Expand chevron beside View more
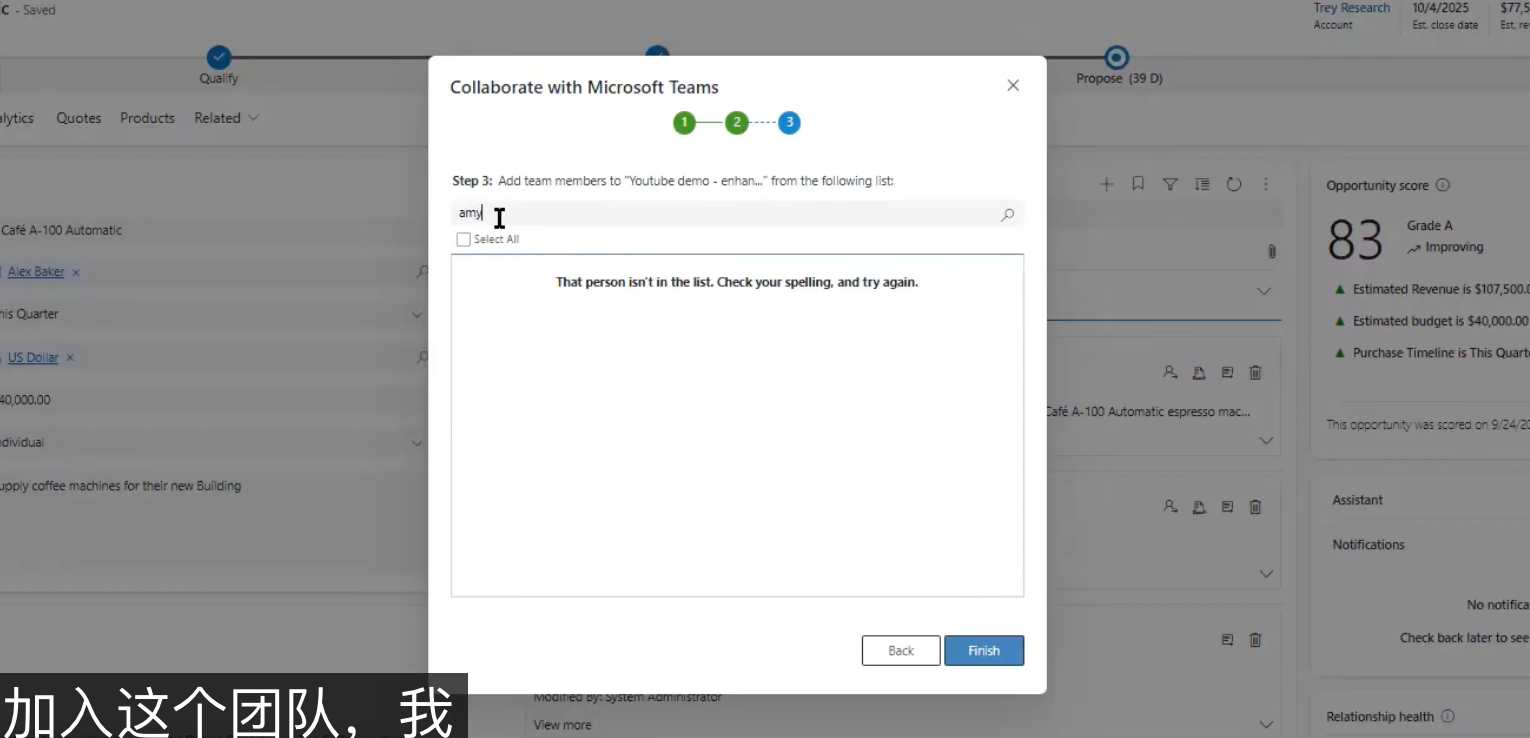This screenshot has height=738, width=1530. [1266, 725]
